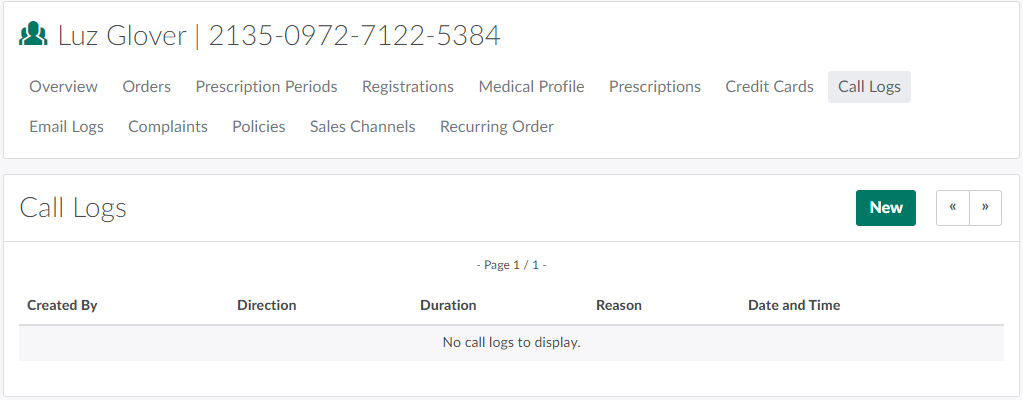Create a new call log entry
Screen dimensions: 1023x400
click(885, 208)
